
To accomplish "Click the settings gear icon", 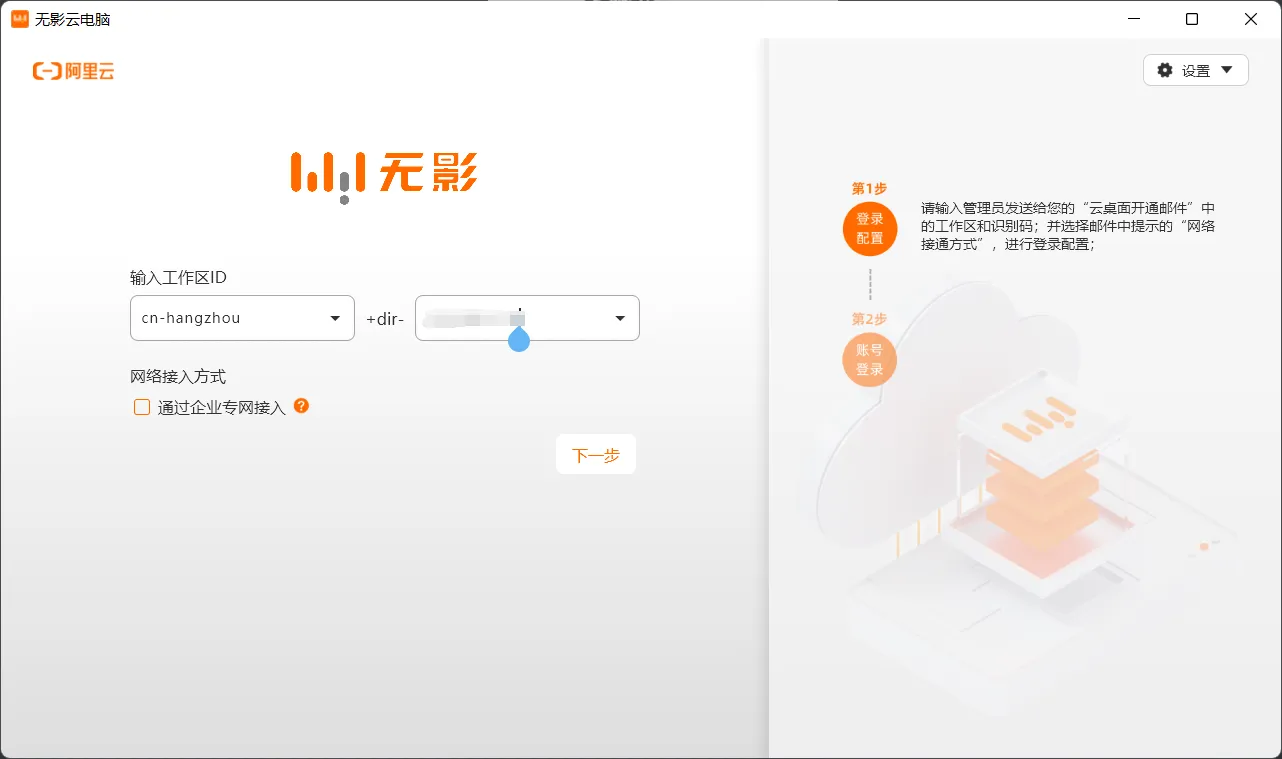I will 1165,70.
